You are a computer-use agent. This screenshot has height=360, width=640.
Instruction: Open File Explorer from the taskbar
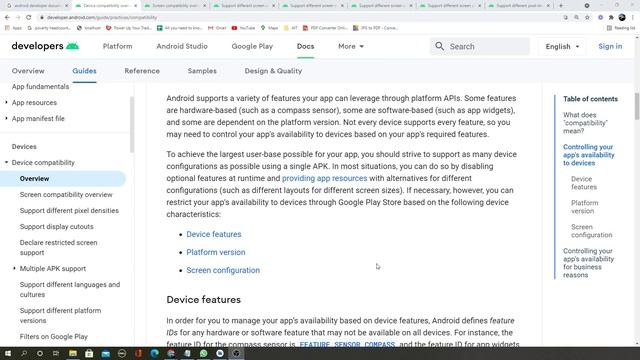click(73, 353)
